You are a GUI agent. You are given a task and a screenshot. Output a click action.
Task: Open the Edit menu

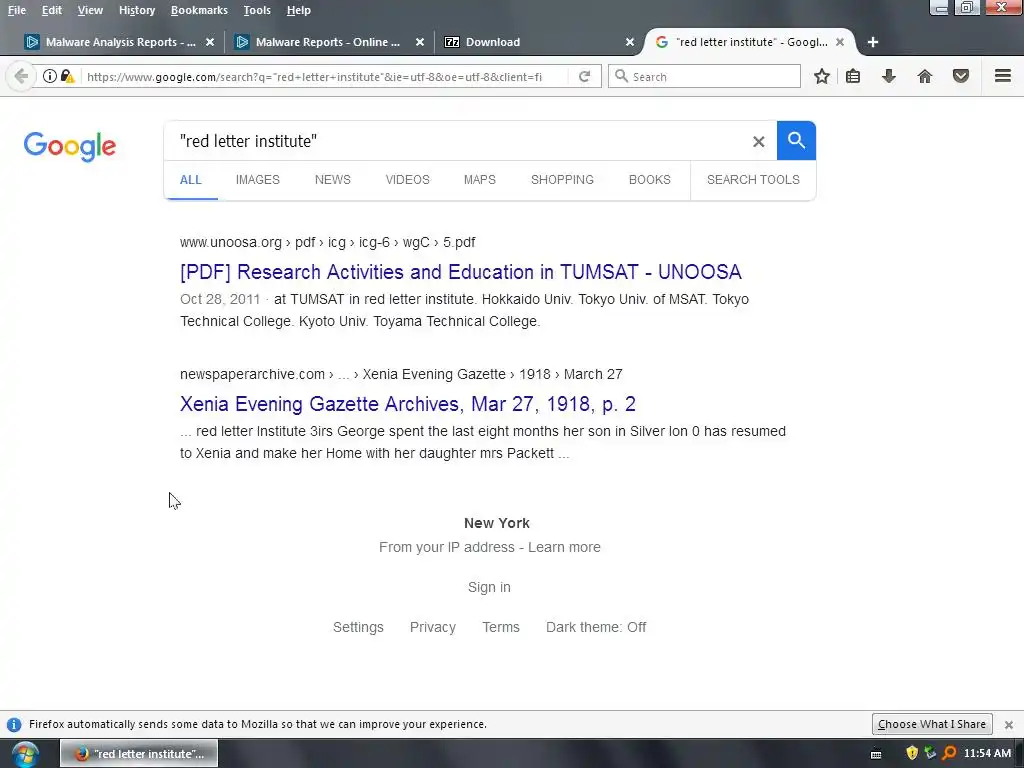coord(52,10)
